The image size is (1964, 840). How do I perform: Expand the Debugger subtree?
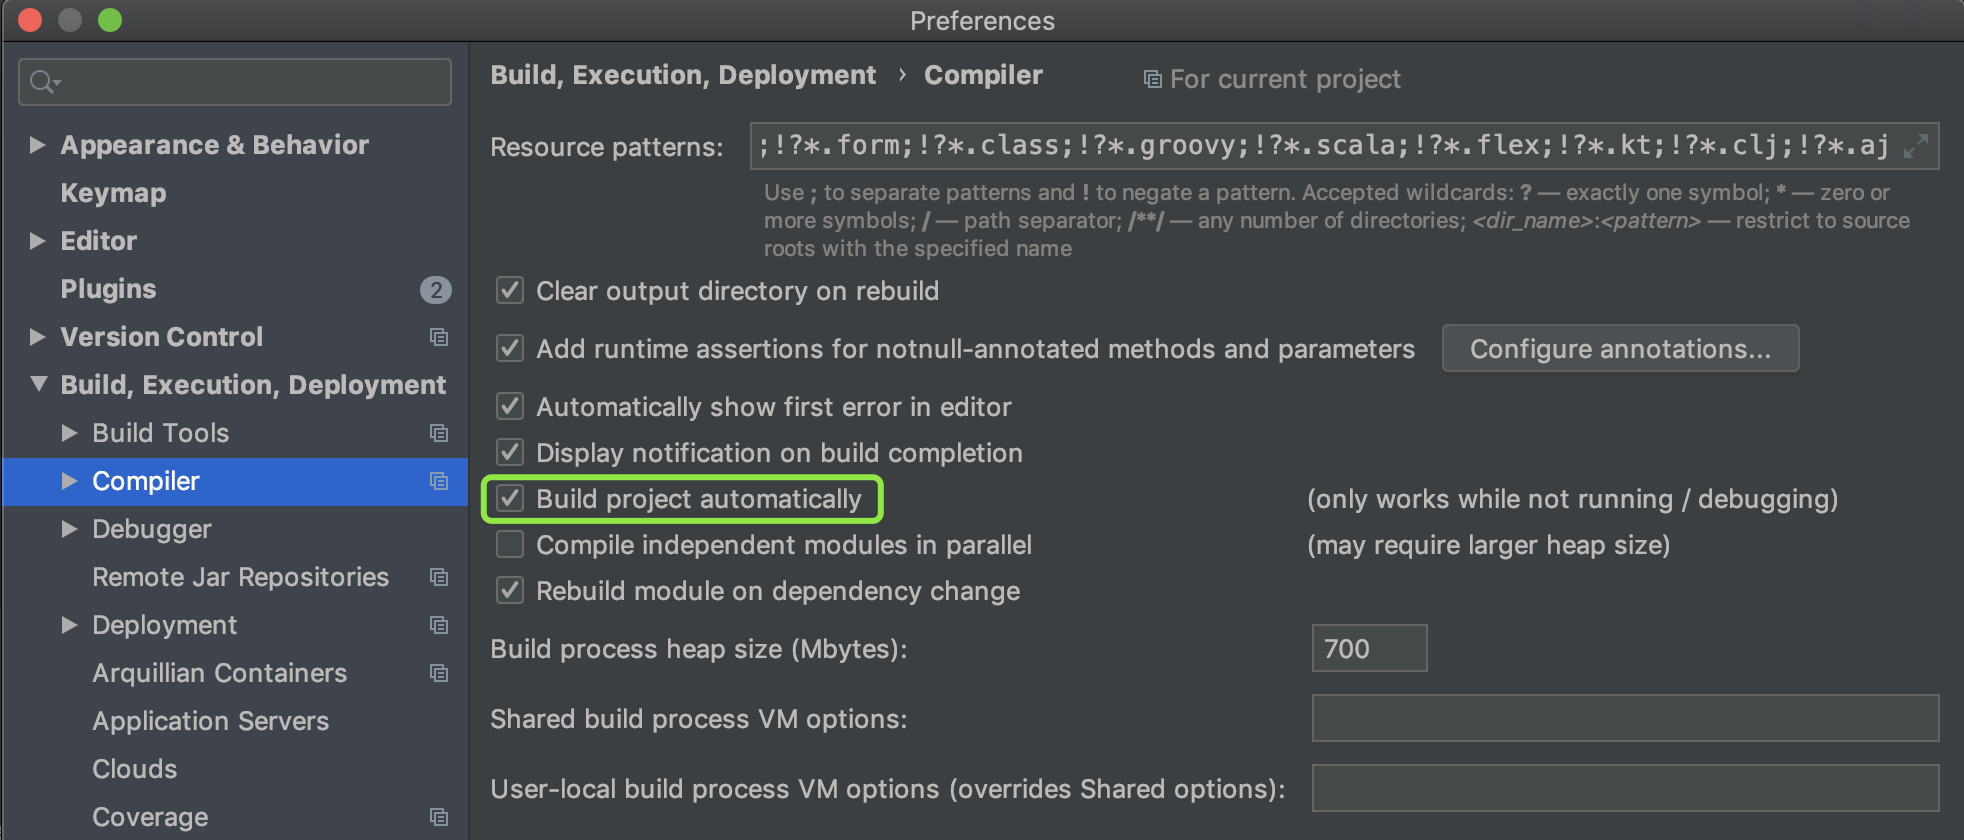69,529
